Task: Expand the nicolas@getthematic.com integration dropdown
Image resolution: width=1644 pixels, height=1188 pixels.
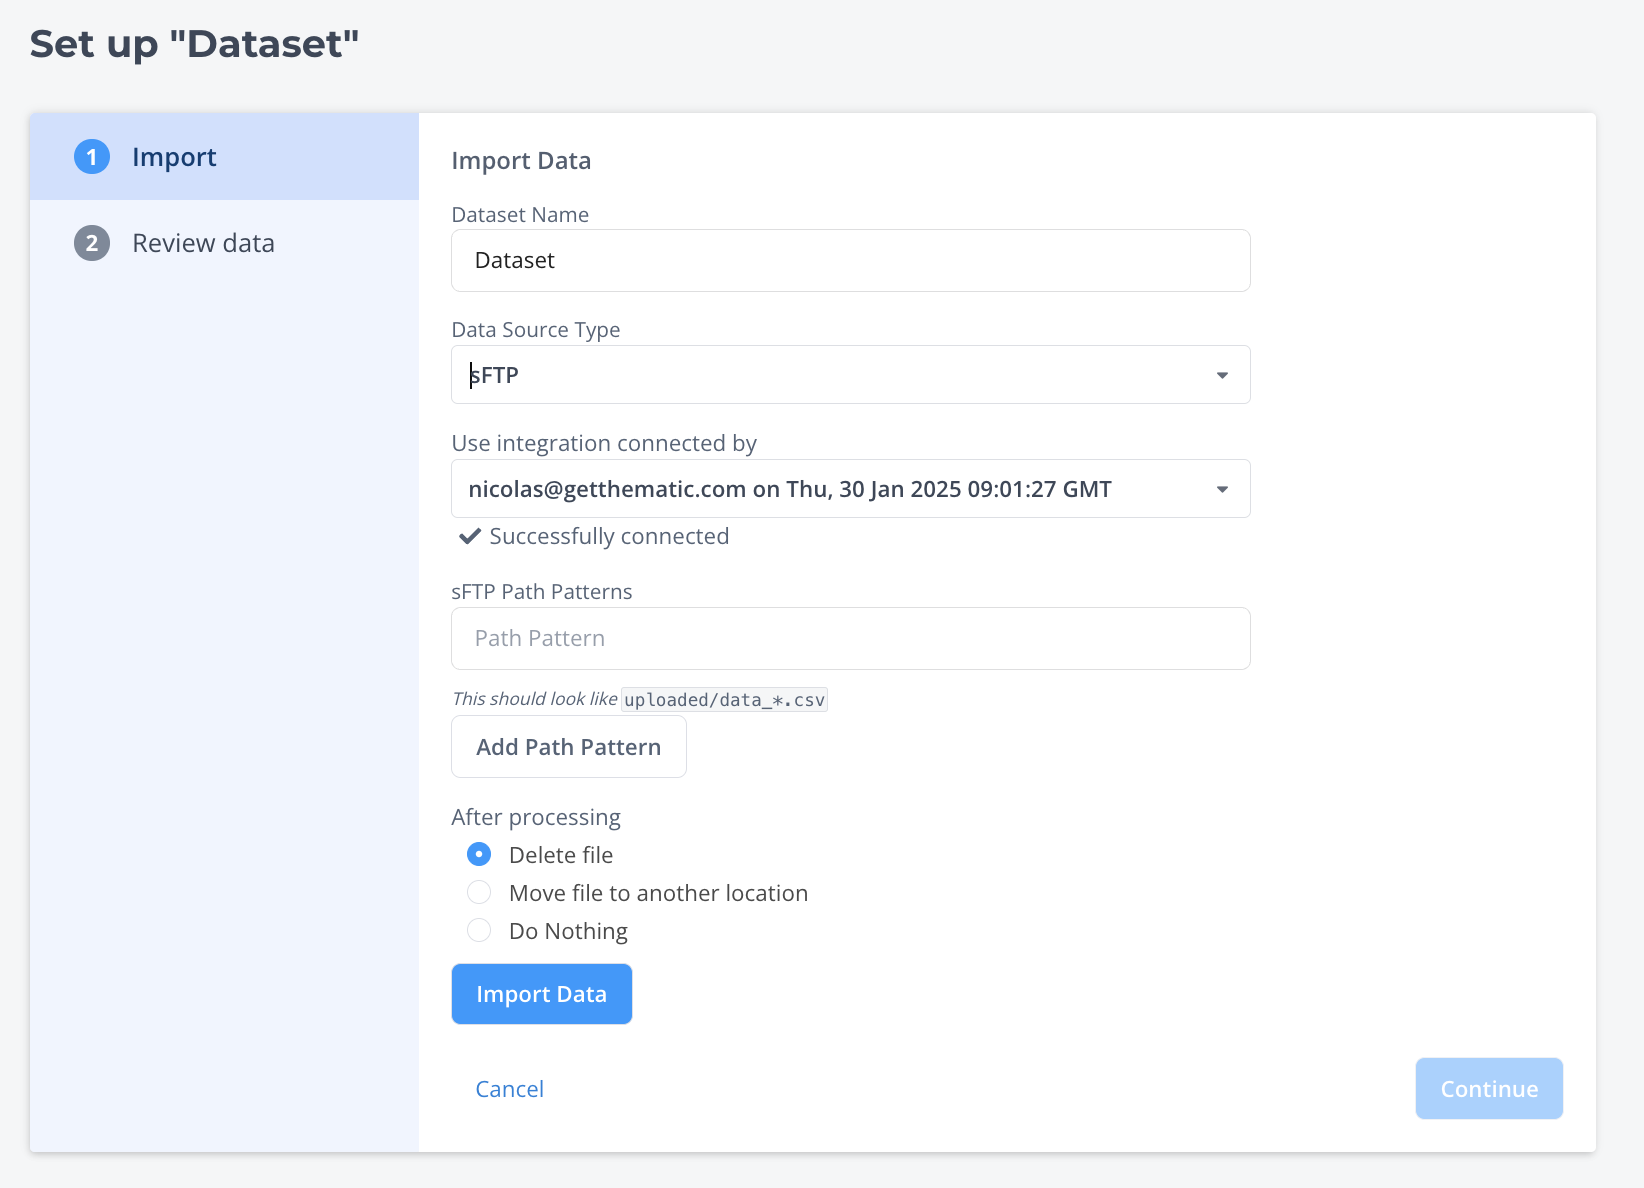Action: point(850,489)
